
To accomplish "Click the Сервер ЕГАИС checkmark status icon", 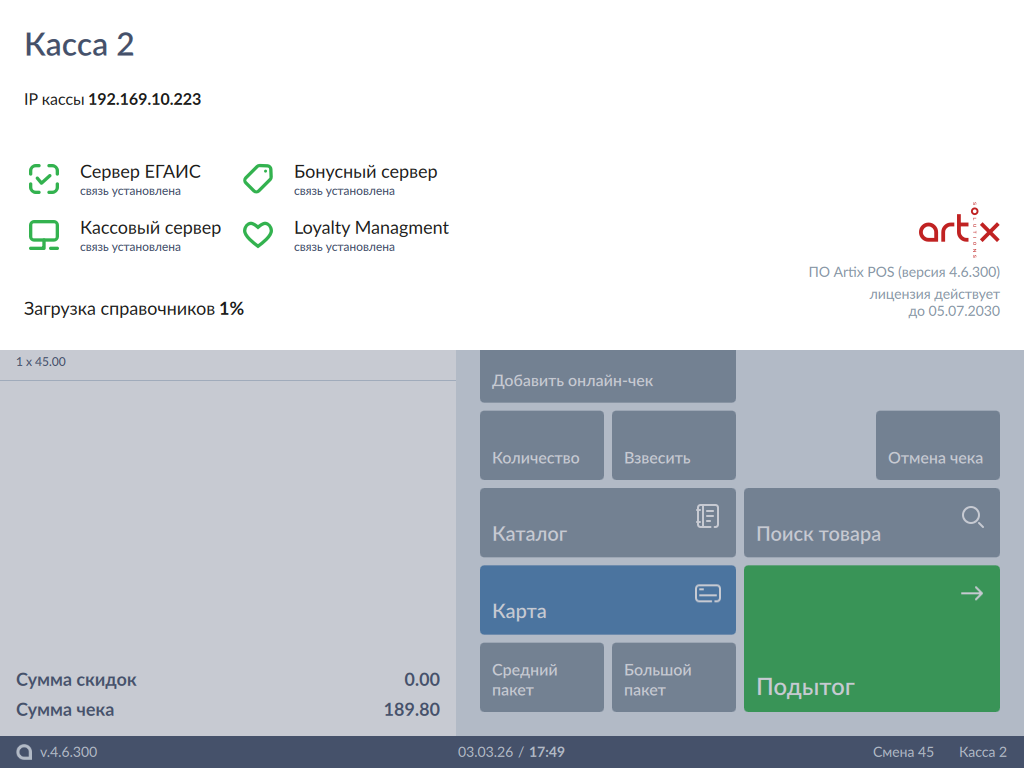I will [x=43, y=179].
